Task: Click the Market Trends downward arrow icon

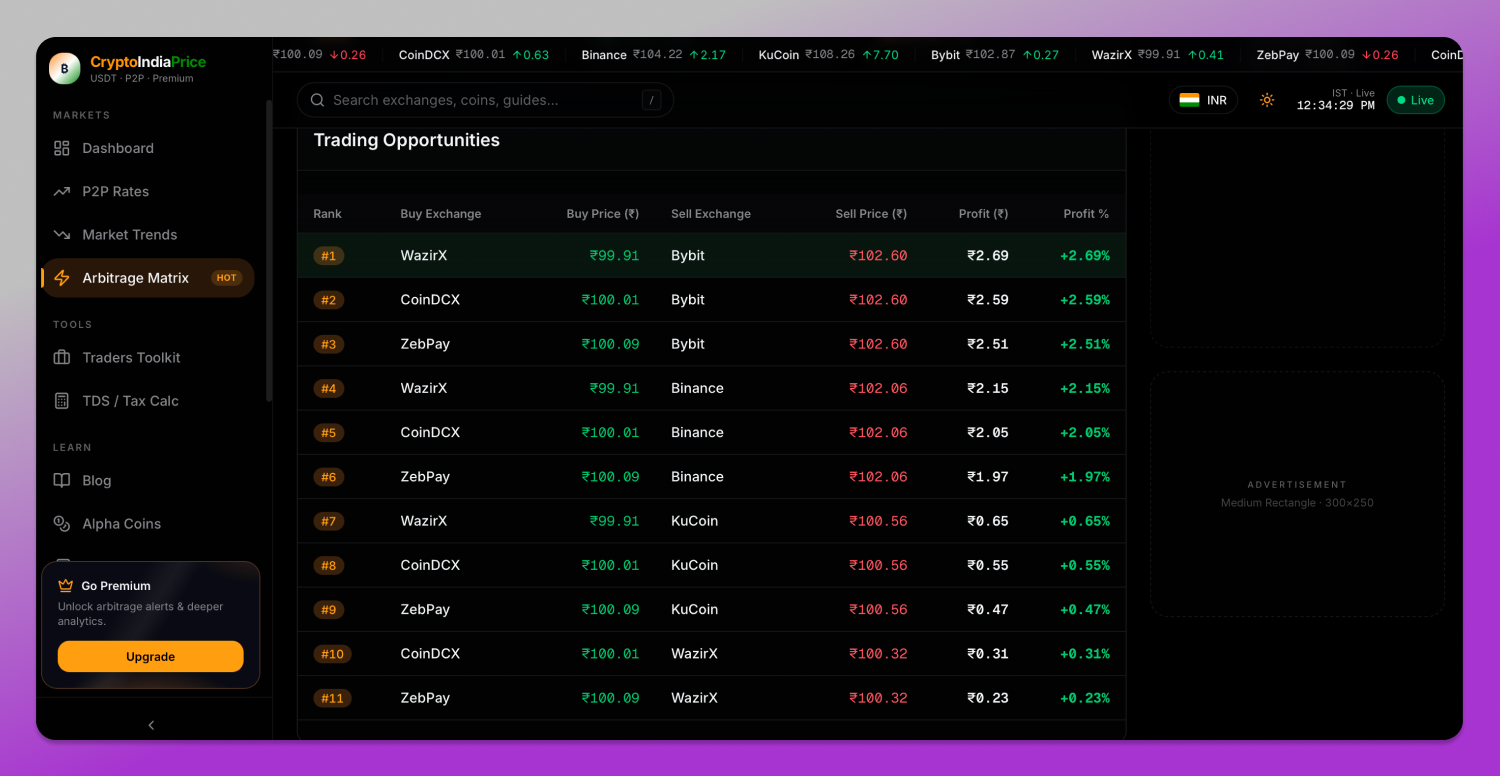Action: (62, 234)
